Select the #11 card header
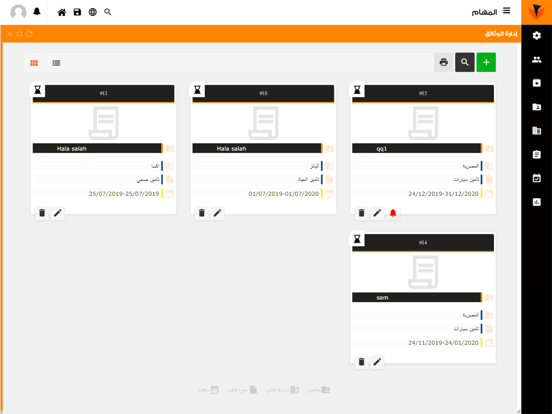This screenshot has height=414, width=552. [104, 94]
